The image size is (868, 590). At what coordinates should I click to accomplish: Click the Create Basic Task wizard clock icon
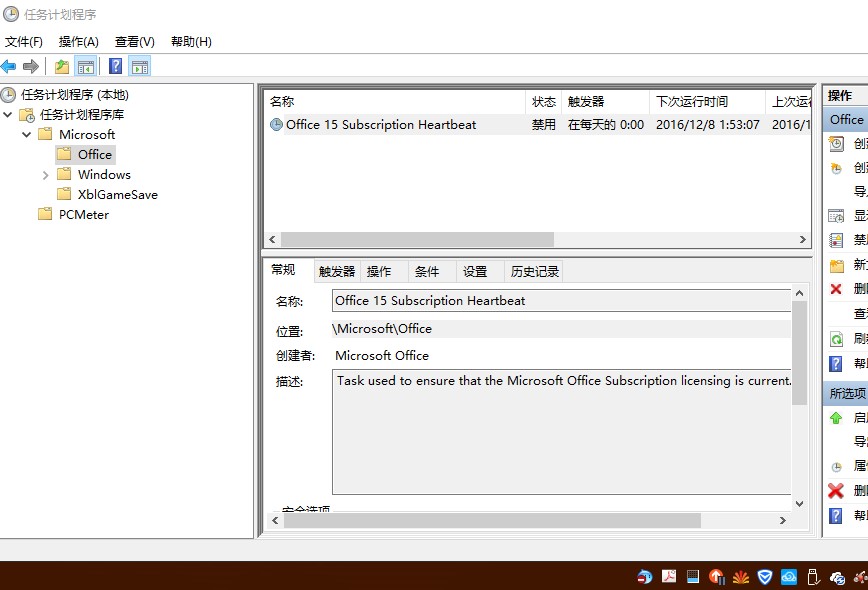(836, 144)
